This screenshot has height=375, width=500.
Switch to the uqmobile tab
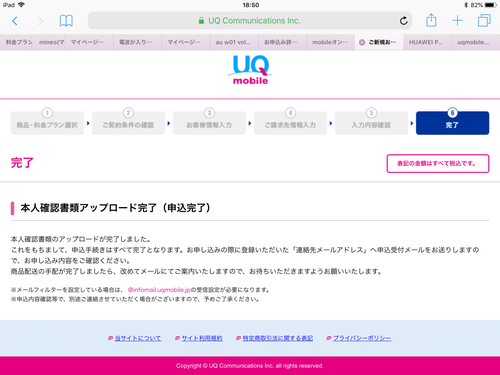(476, 42)
